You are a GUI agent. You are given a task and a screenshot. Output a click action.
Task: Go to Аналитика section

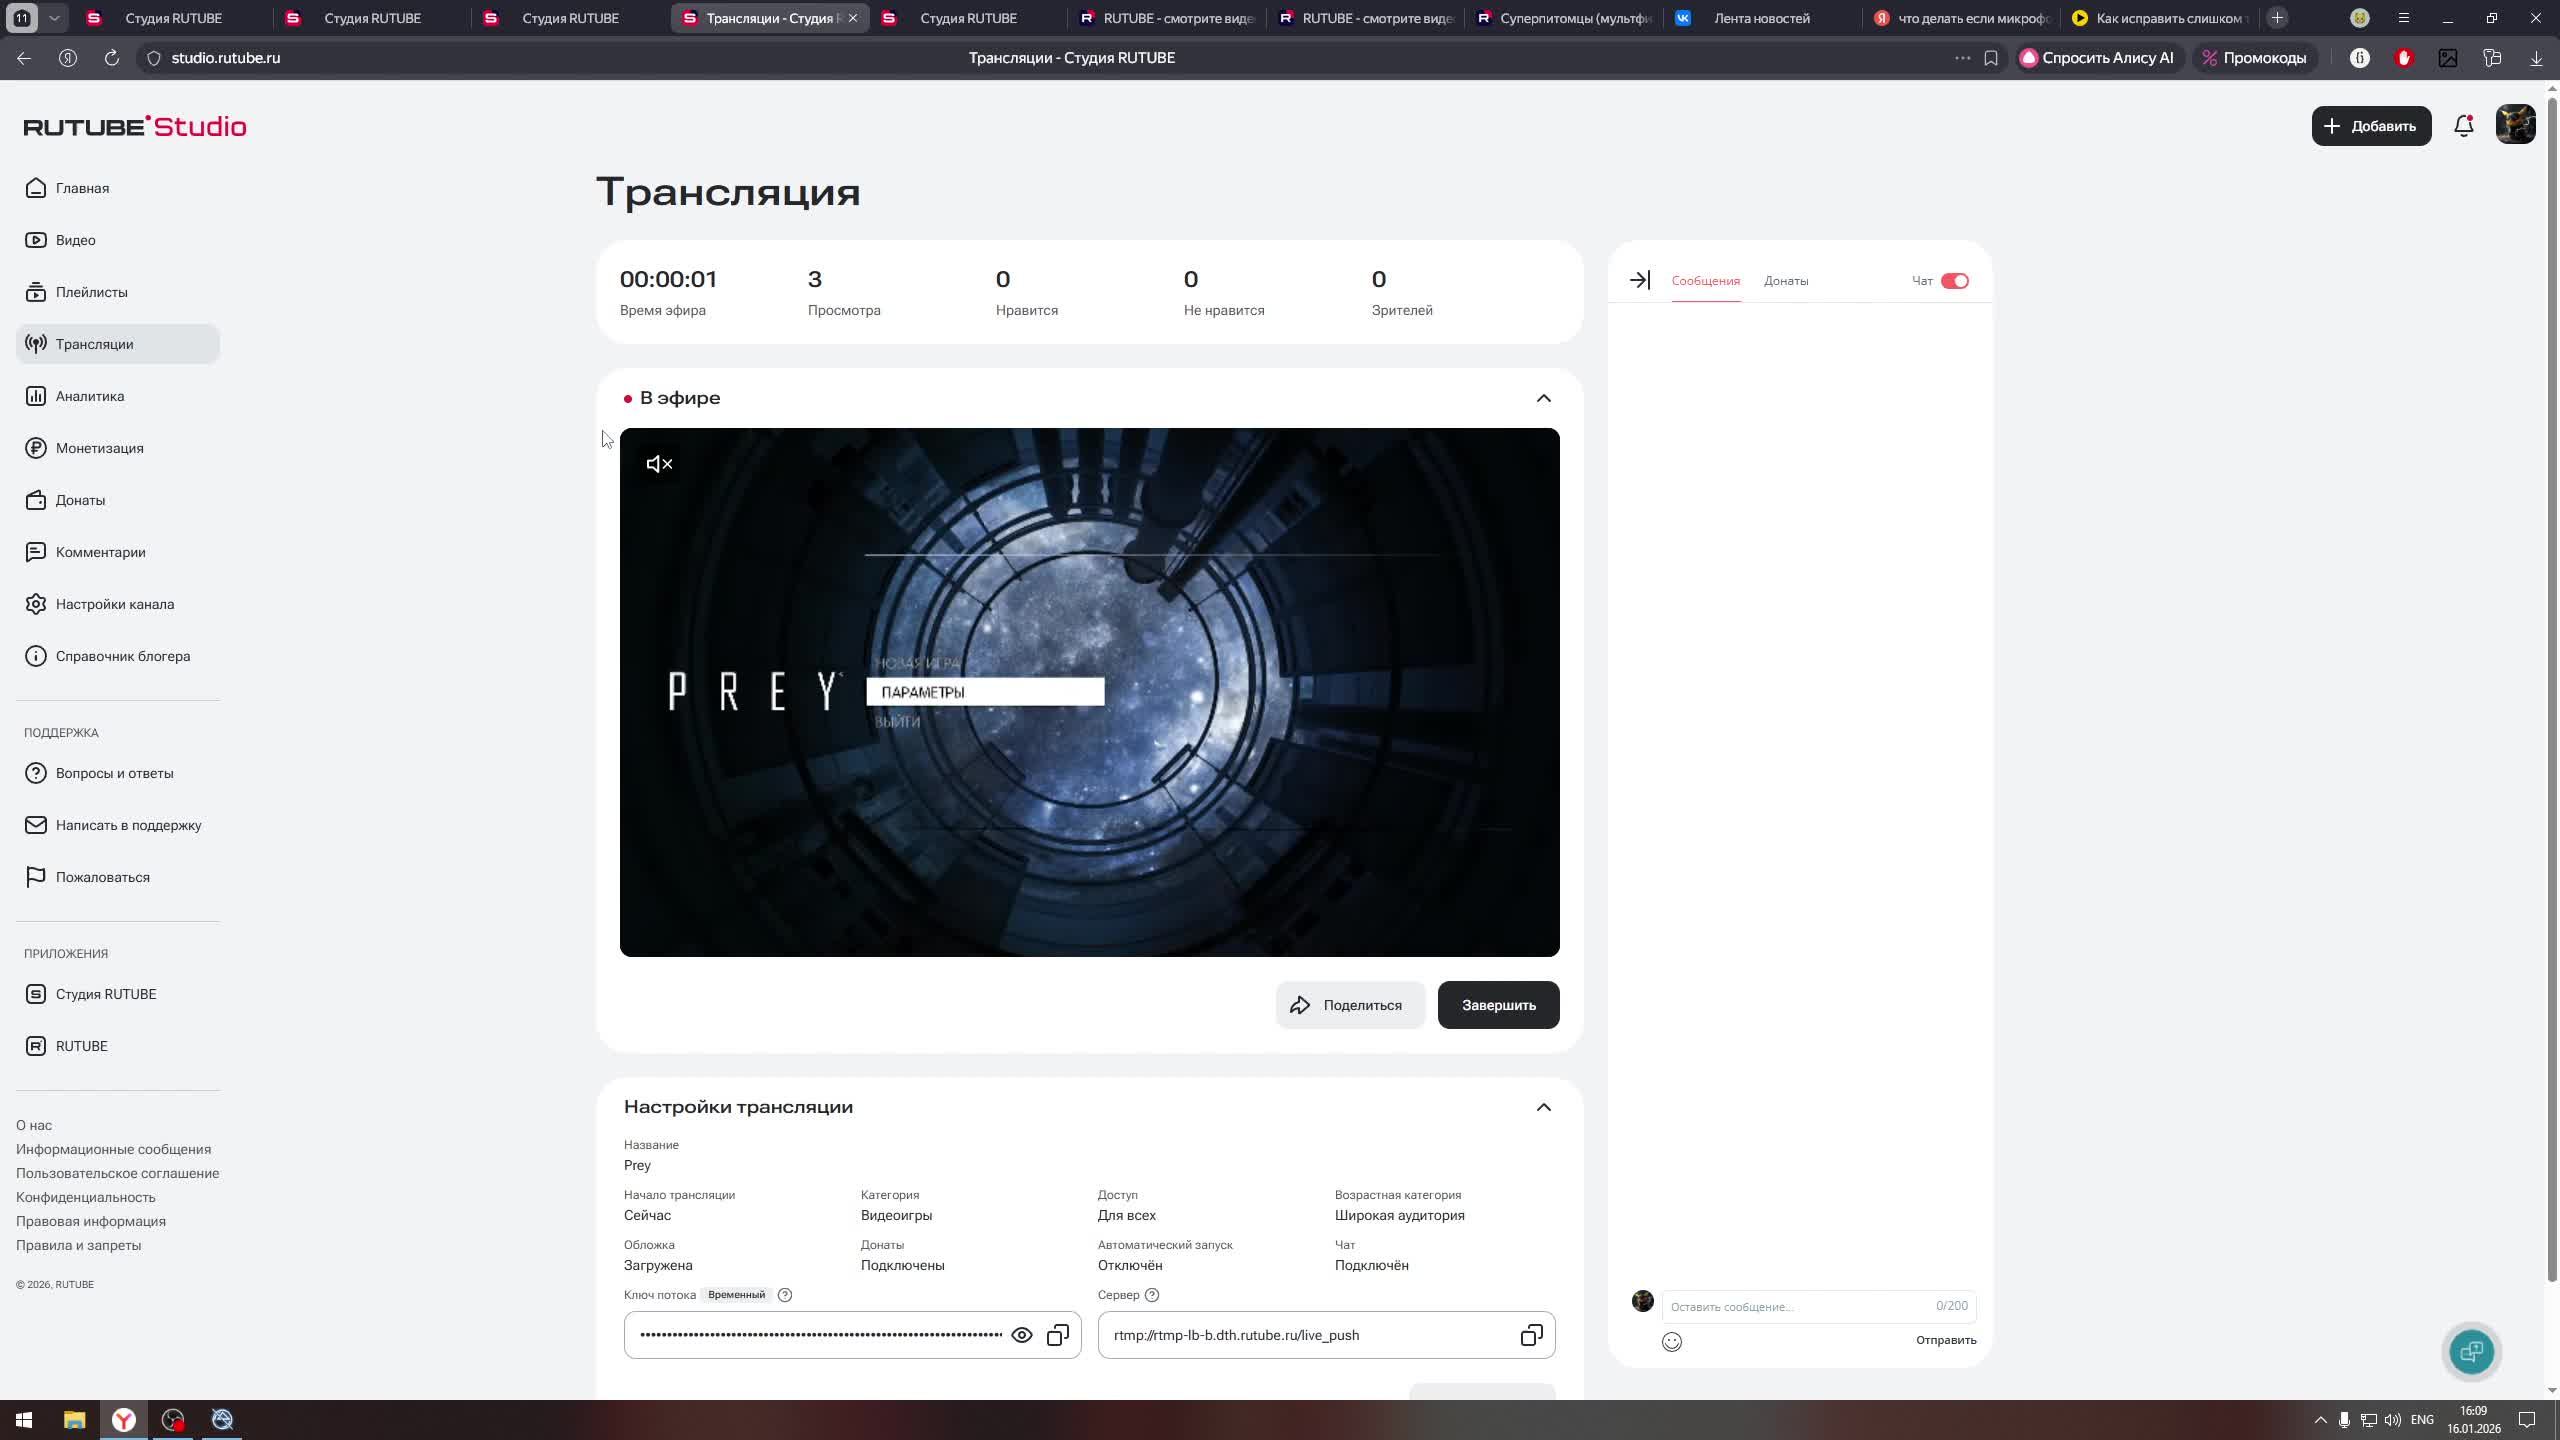118,396
